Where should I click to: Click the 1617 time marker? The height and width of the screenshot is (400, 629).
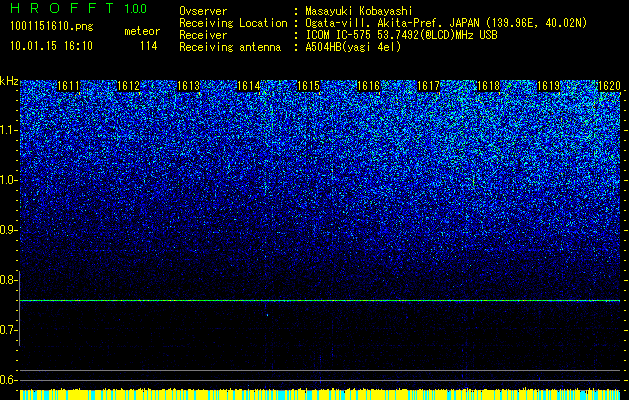pos(428,86)
